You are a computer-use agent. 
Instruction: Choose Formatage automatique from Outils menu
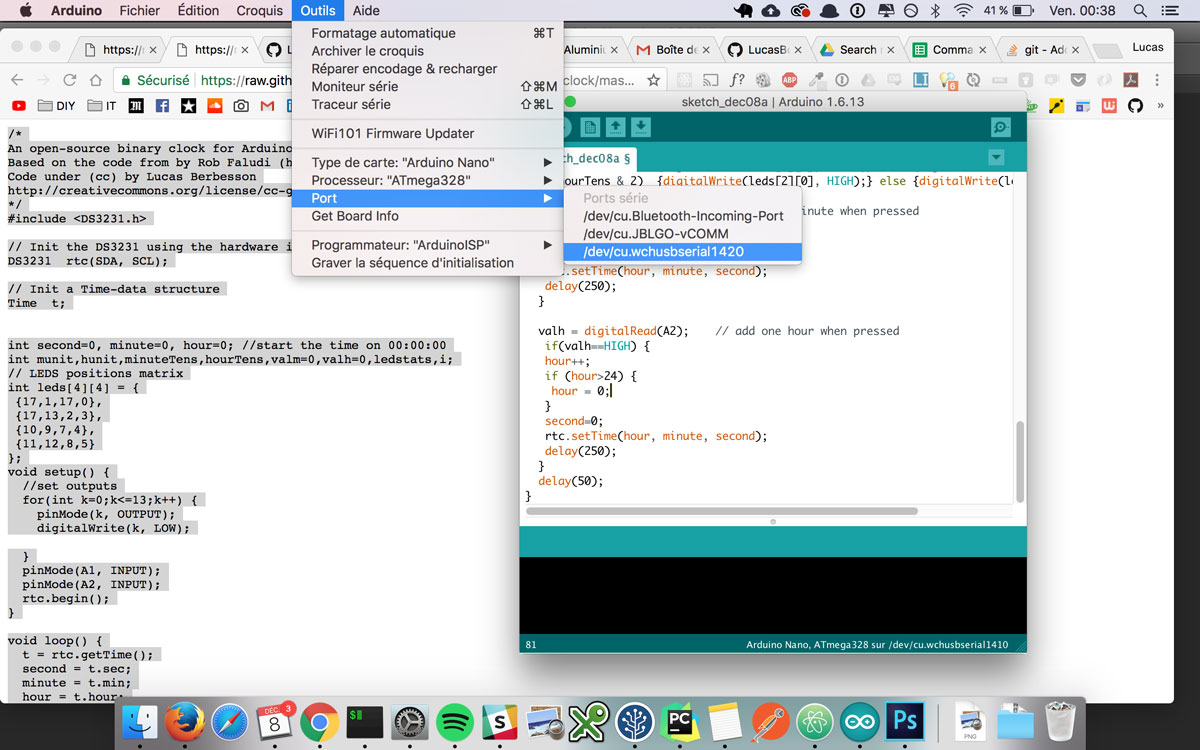[x=427, y=33]
